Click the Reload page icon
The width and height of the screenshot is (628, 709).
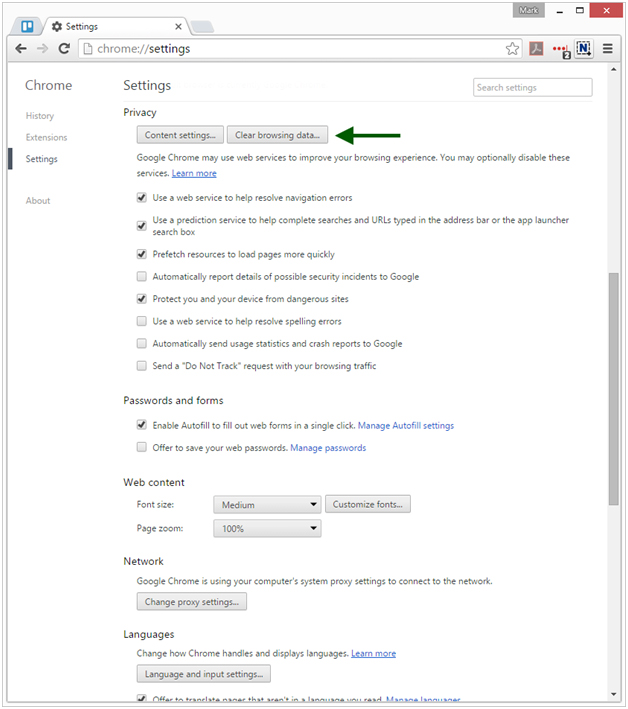pyautogui.click(x=64, y=49)
